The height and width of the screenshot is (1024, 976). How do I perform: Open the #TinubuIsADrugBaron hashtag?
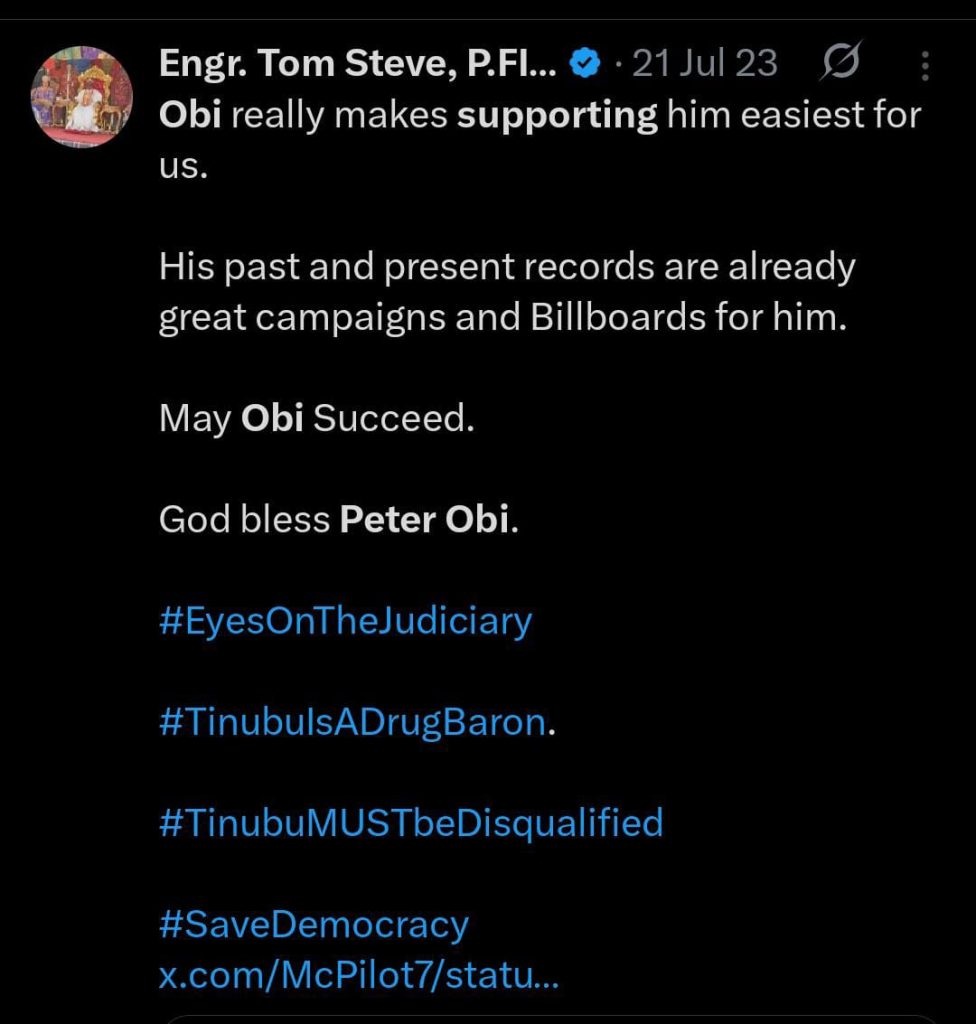coord(352,722)
